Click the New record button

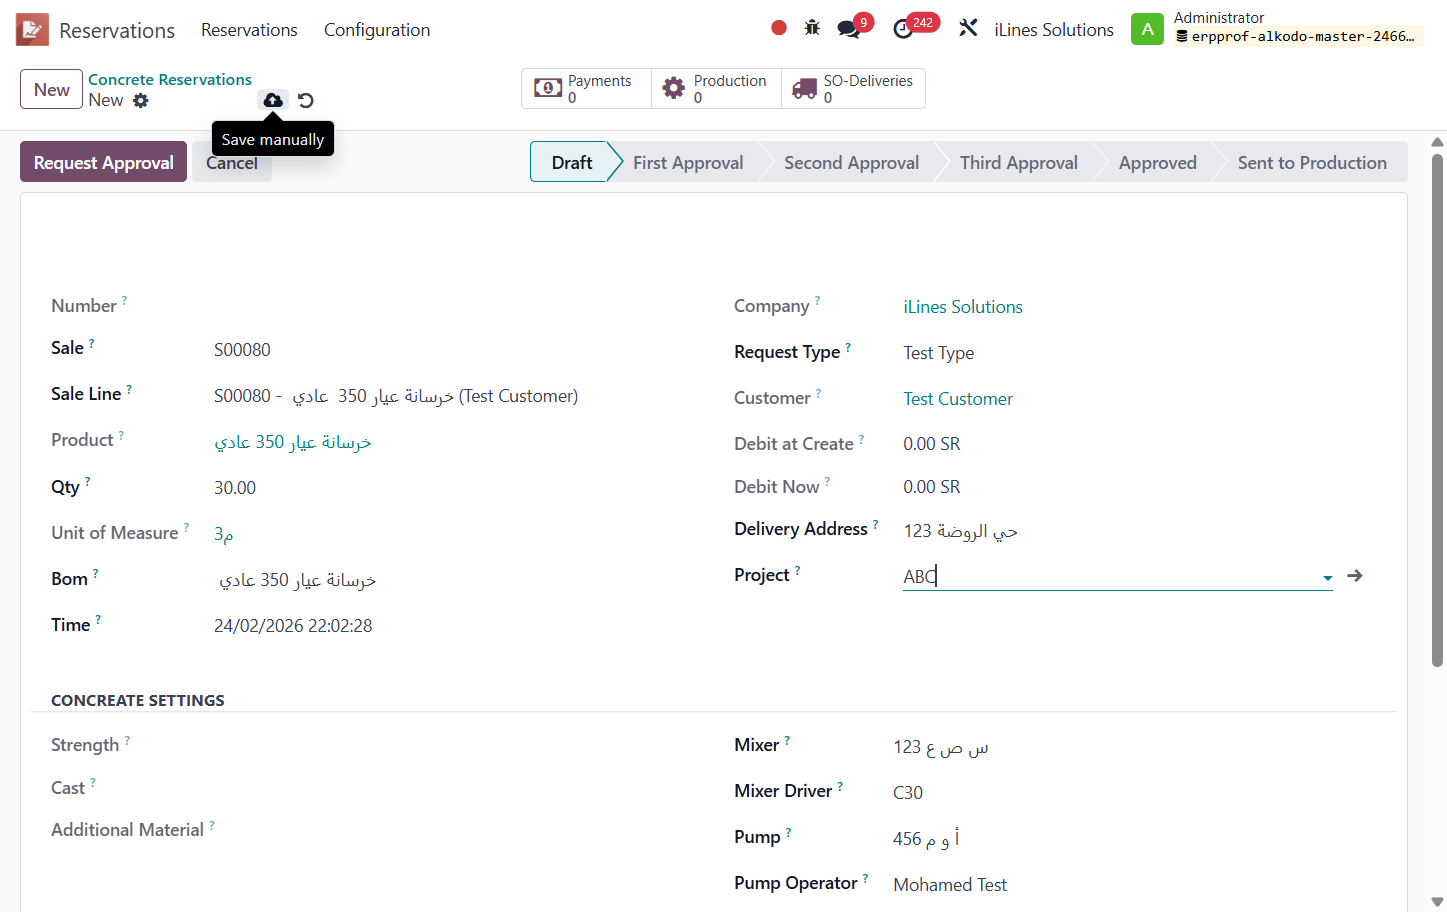pyautogui.click(x=51, y=89)
